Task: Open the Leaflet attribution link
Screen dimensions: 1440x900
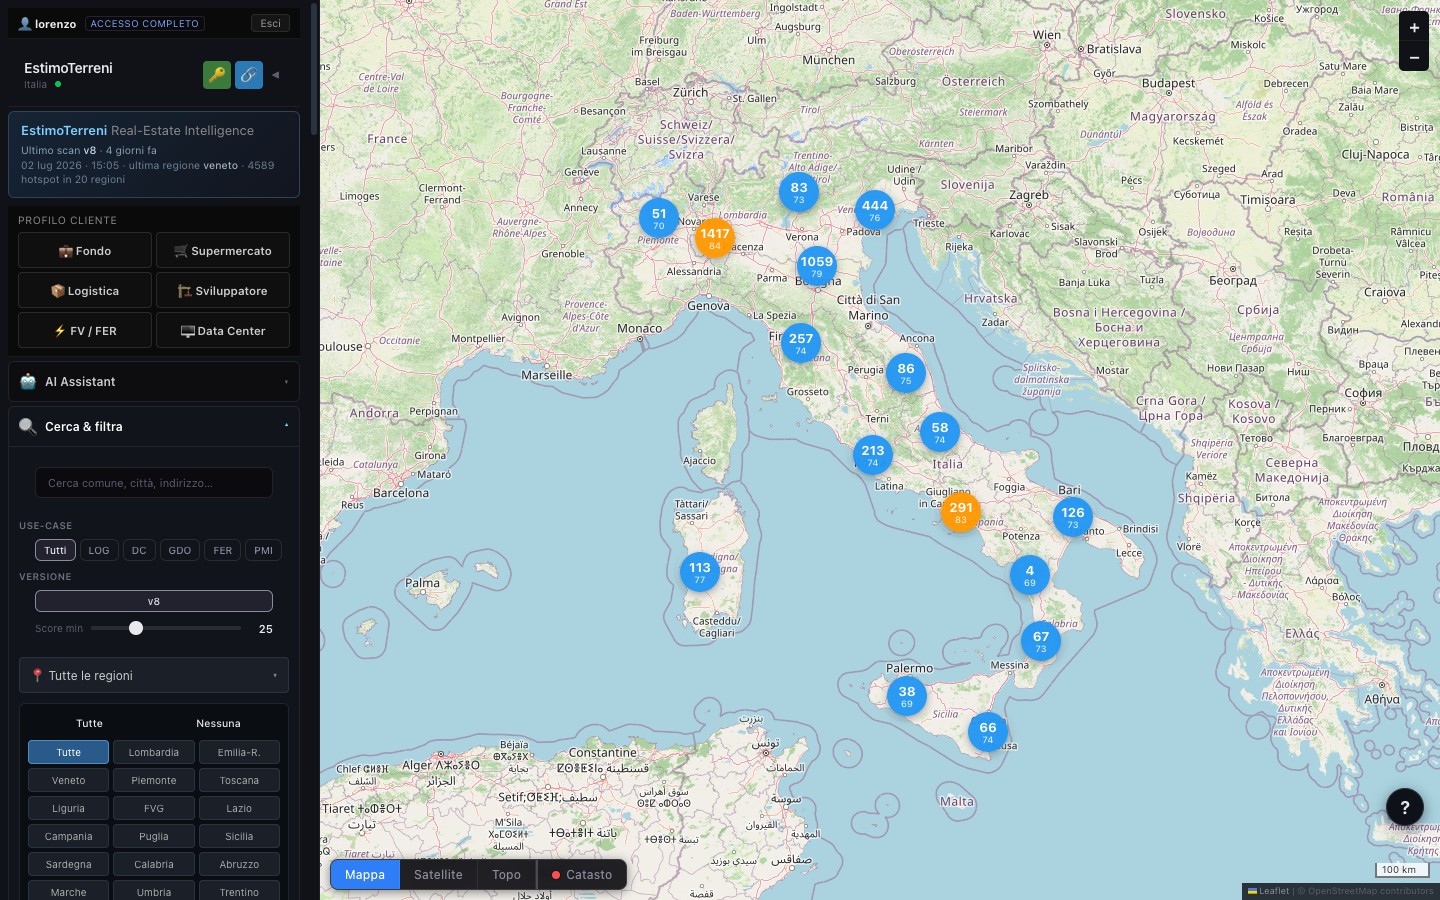Action: pyautogui.click(x=1268, y=891)
